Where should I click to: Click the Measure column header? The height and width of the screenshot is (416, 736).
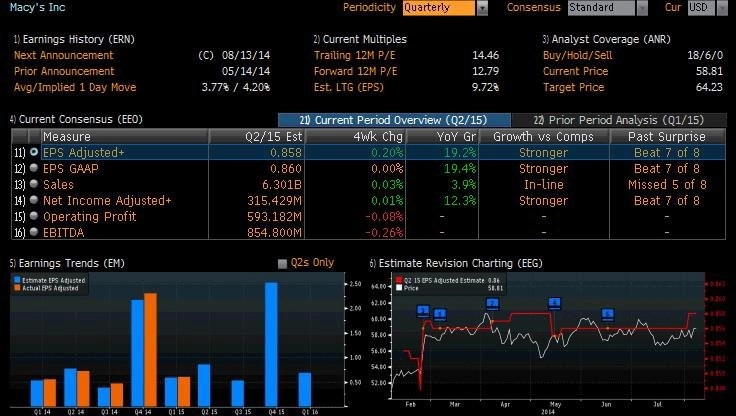(x=124, y=137)
